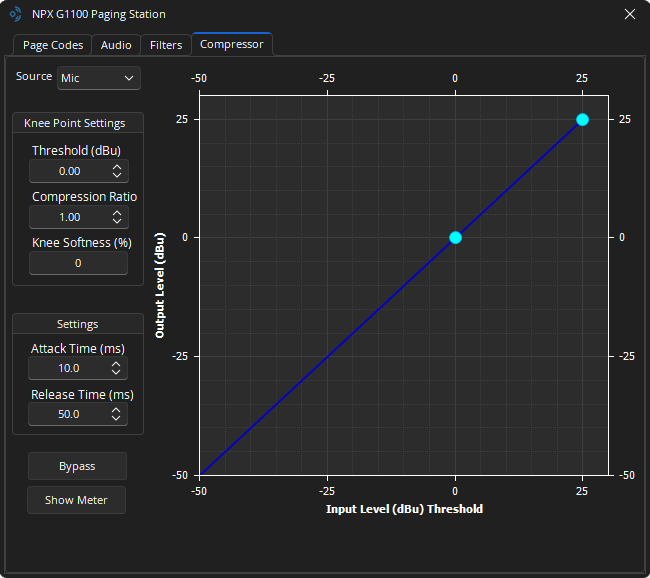Image resolution: width=650 pixels, height=578 pixels.
Task: Switch to the Page Codes tab
Action: pyautogui.click(x=52, y=45)
